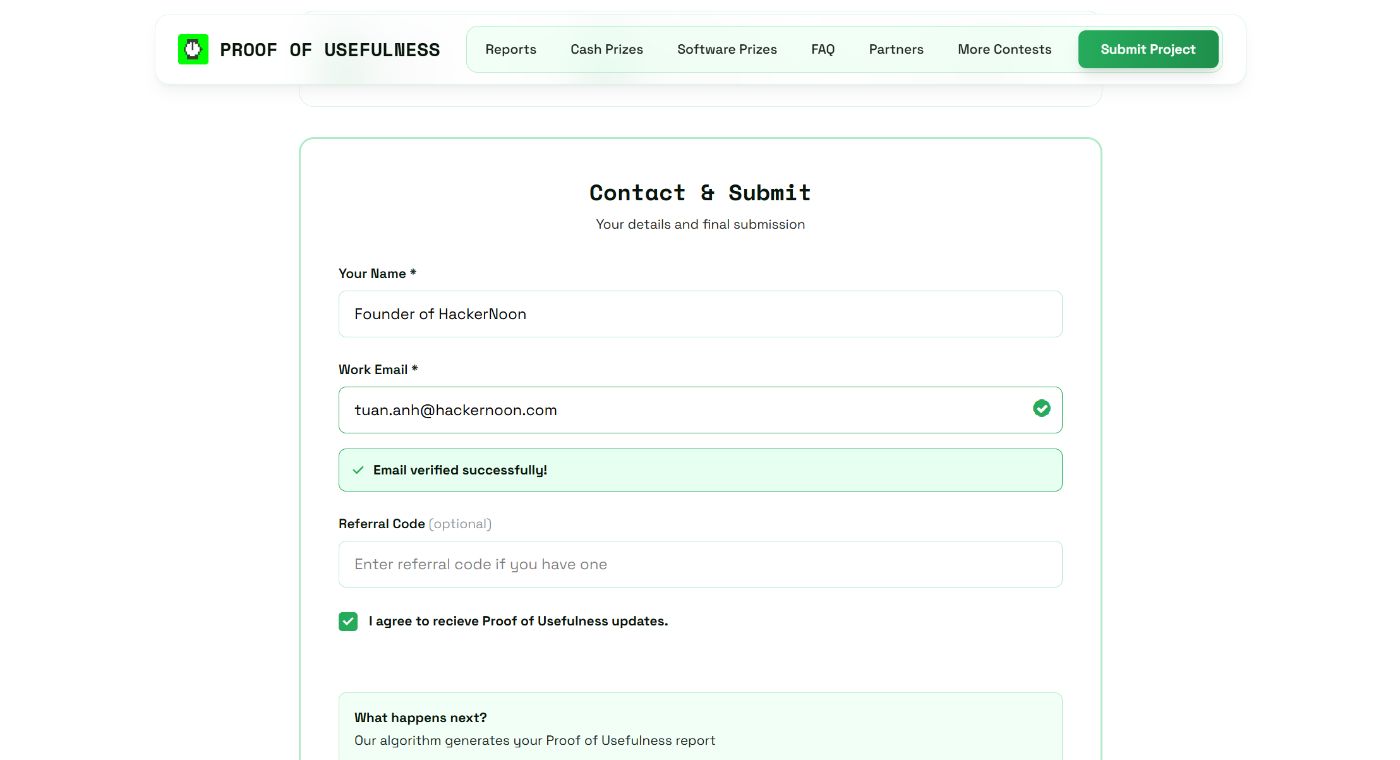Image resolution: width=1400 pixels, height=760 pixels.
Task: Click the 'What happens next?' info box
Action: pos(700,728)
